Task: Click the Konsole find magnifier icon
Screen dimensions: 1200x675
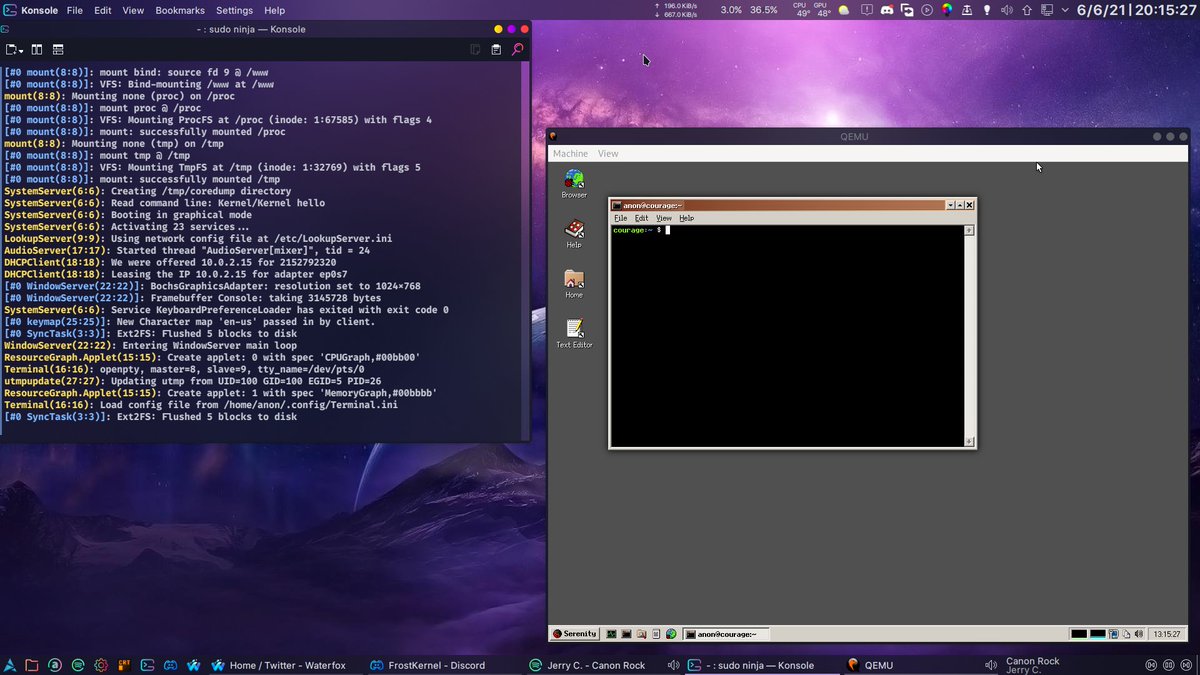Action: [x=517, y=49]
